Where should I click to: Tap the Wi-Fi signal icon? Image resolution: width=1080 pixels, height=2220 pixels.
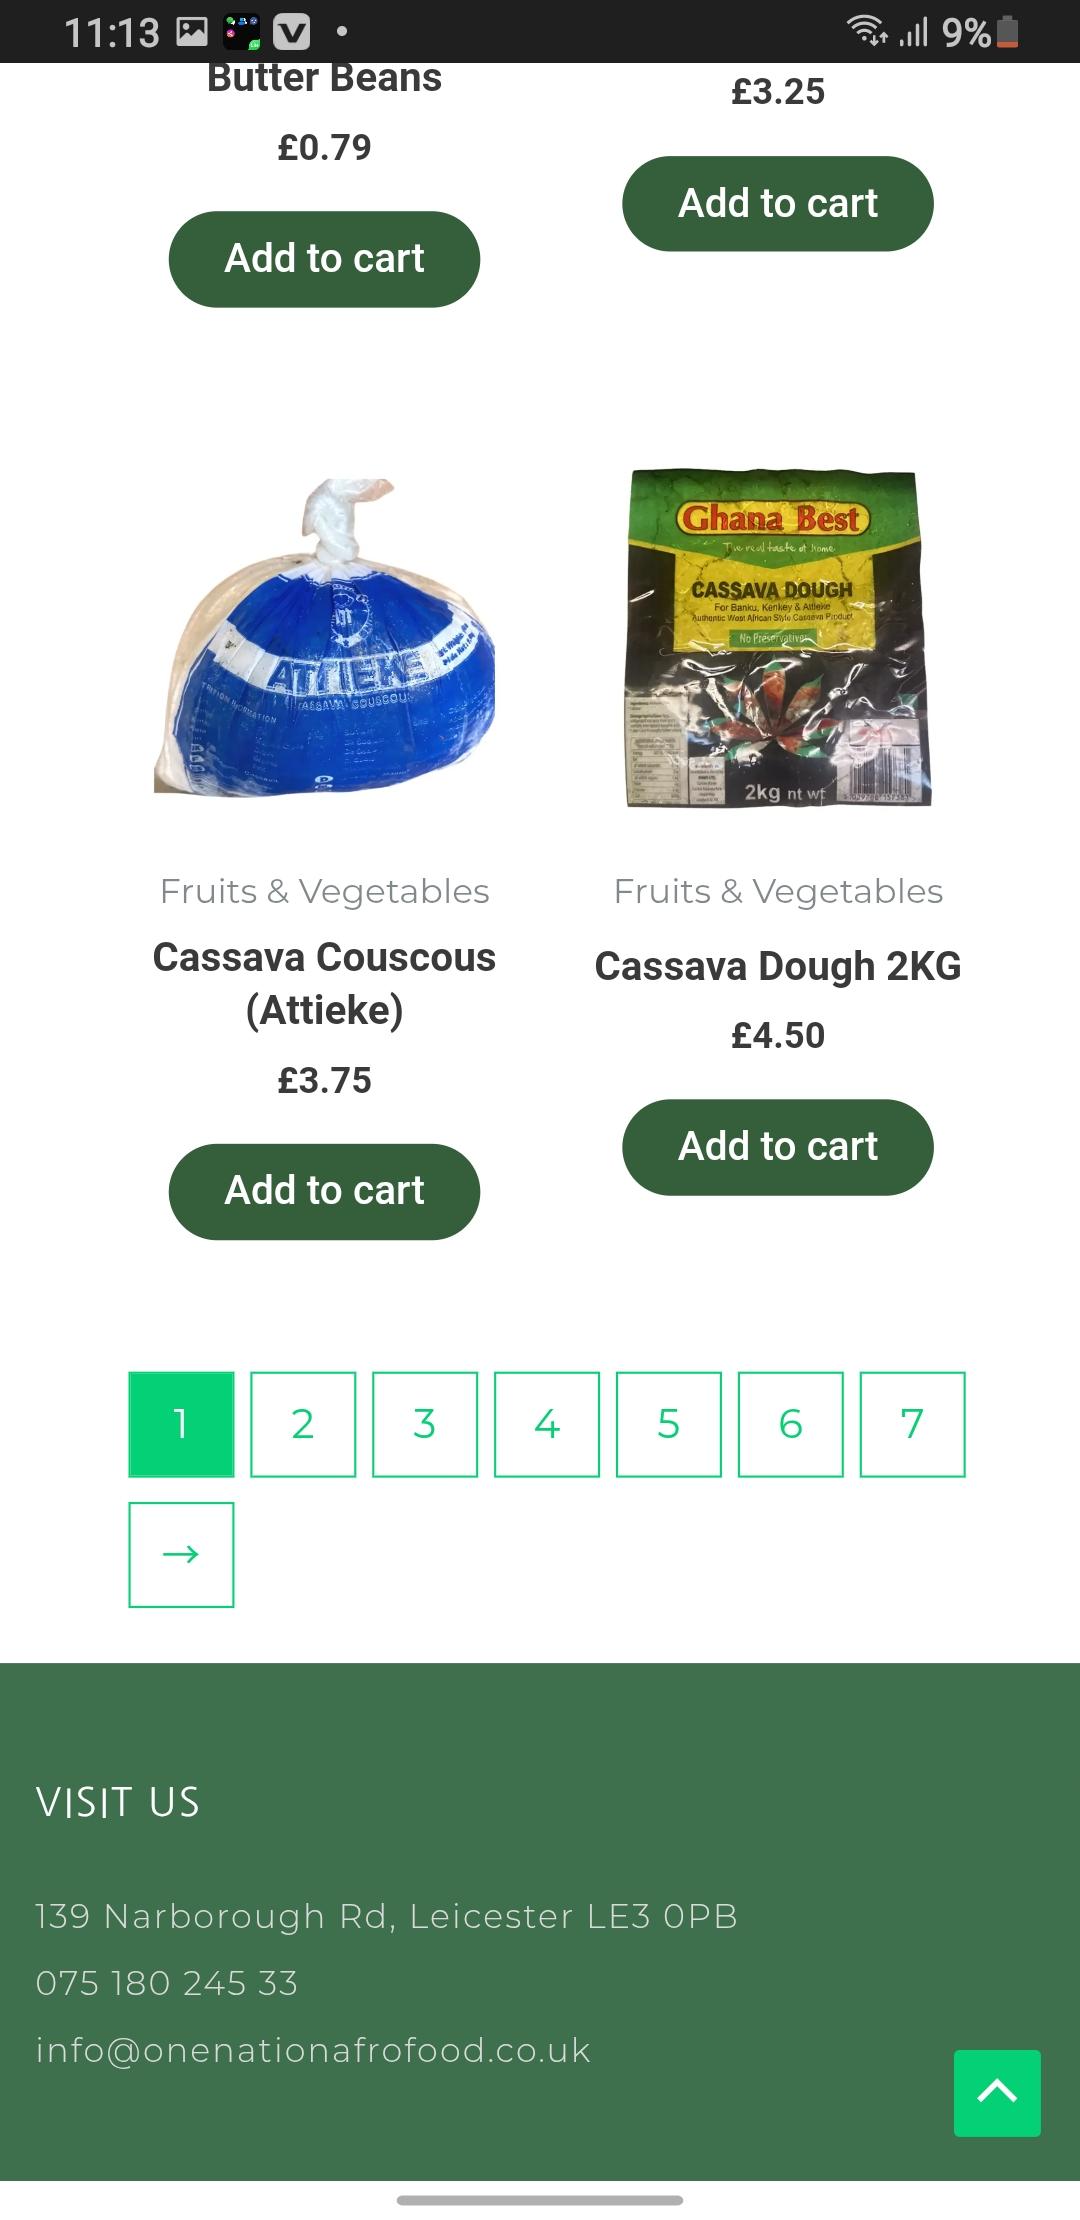867,32
